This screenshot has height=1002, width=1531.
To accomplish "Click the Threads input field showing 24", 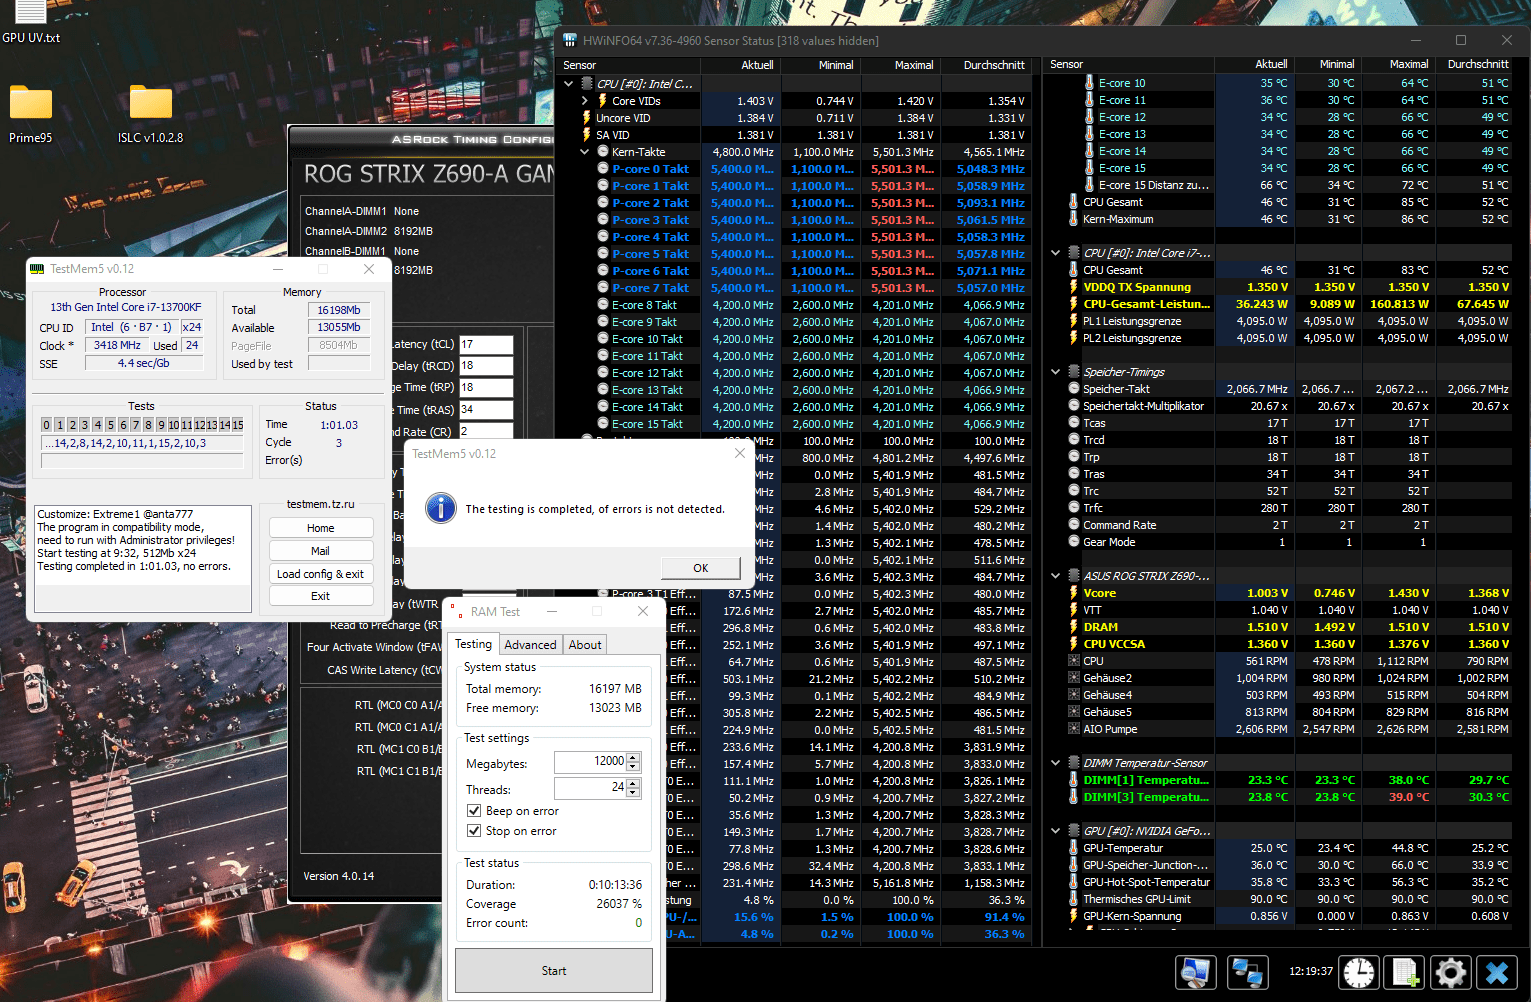I will coord(590,788).
